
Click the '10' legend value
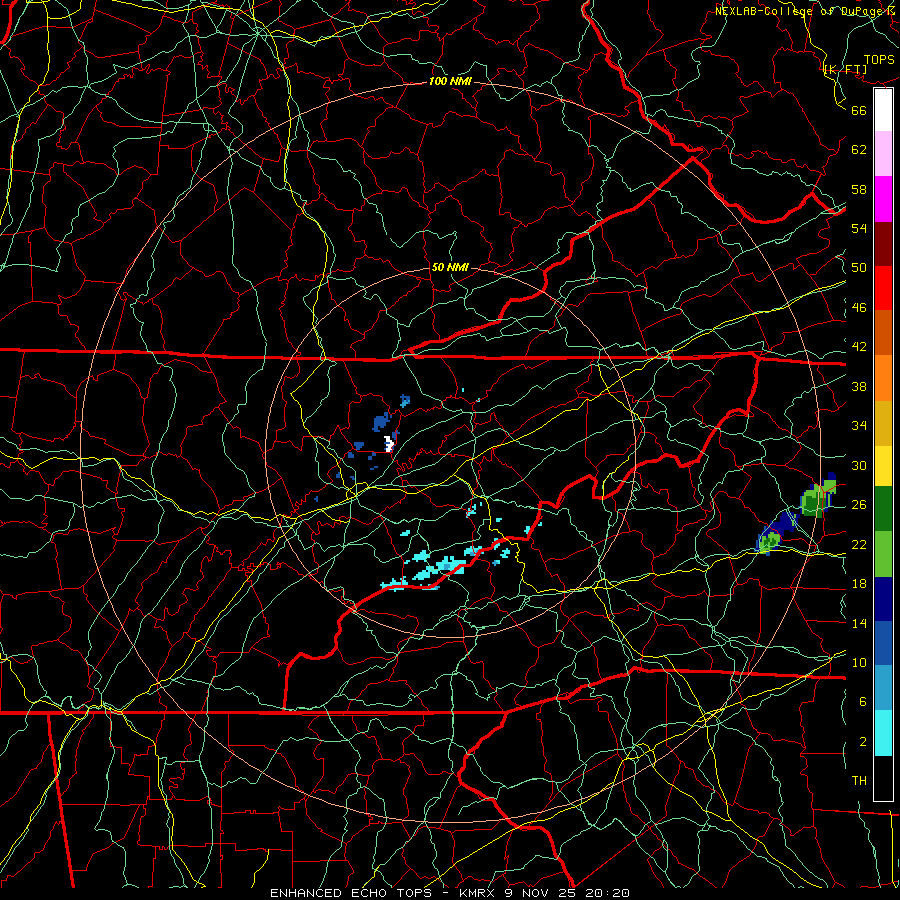tap(859, 662)
